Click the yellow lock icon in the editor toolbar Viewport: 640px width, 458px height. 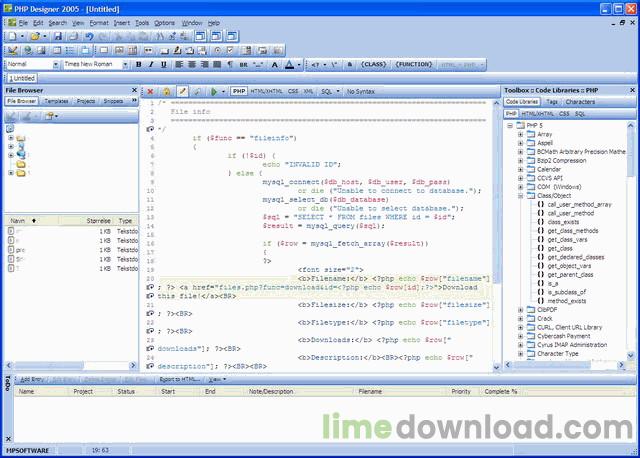[x=167, y=91]
